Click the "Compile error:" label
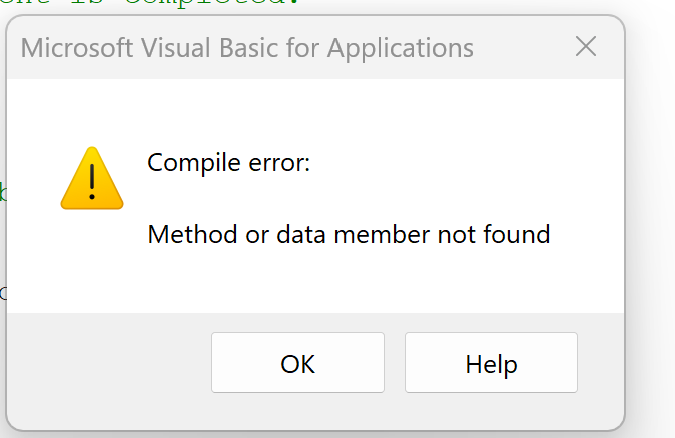Viewport: 675px width, 438px height. (229, 162)
